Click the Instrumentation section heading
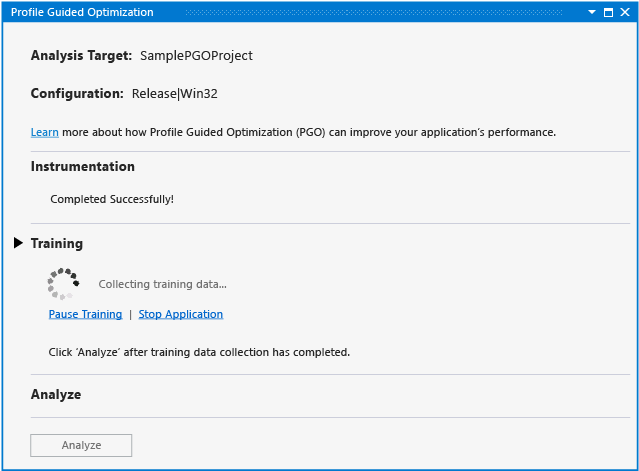The width and height of the screenshot is (639, 471). point(82,167)
